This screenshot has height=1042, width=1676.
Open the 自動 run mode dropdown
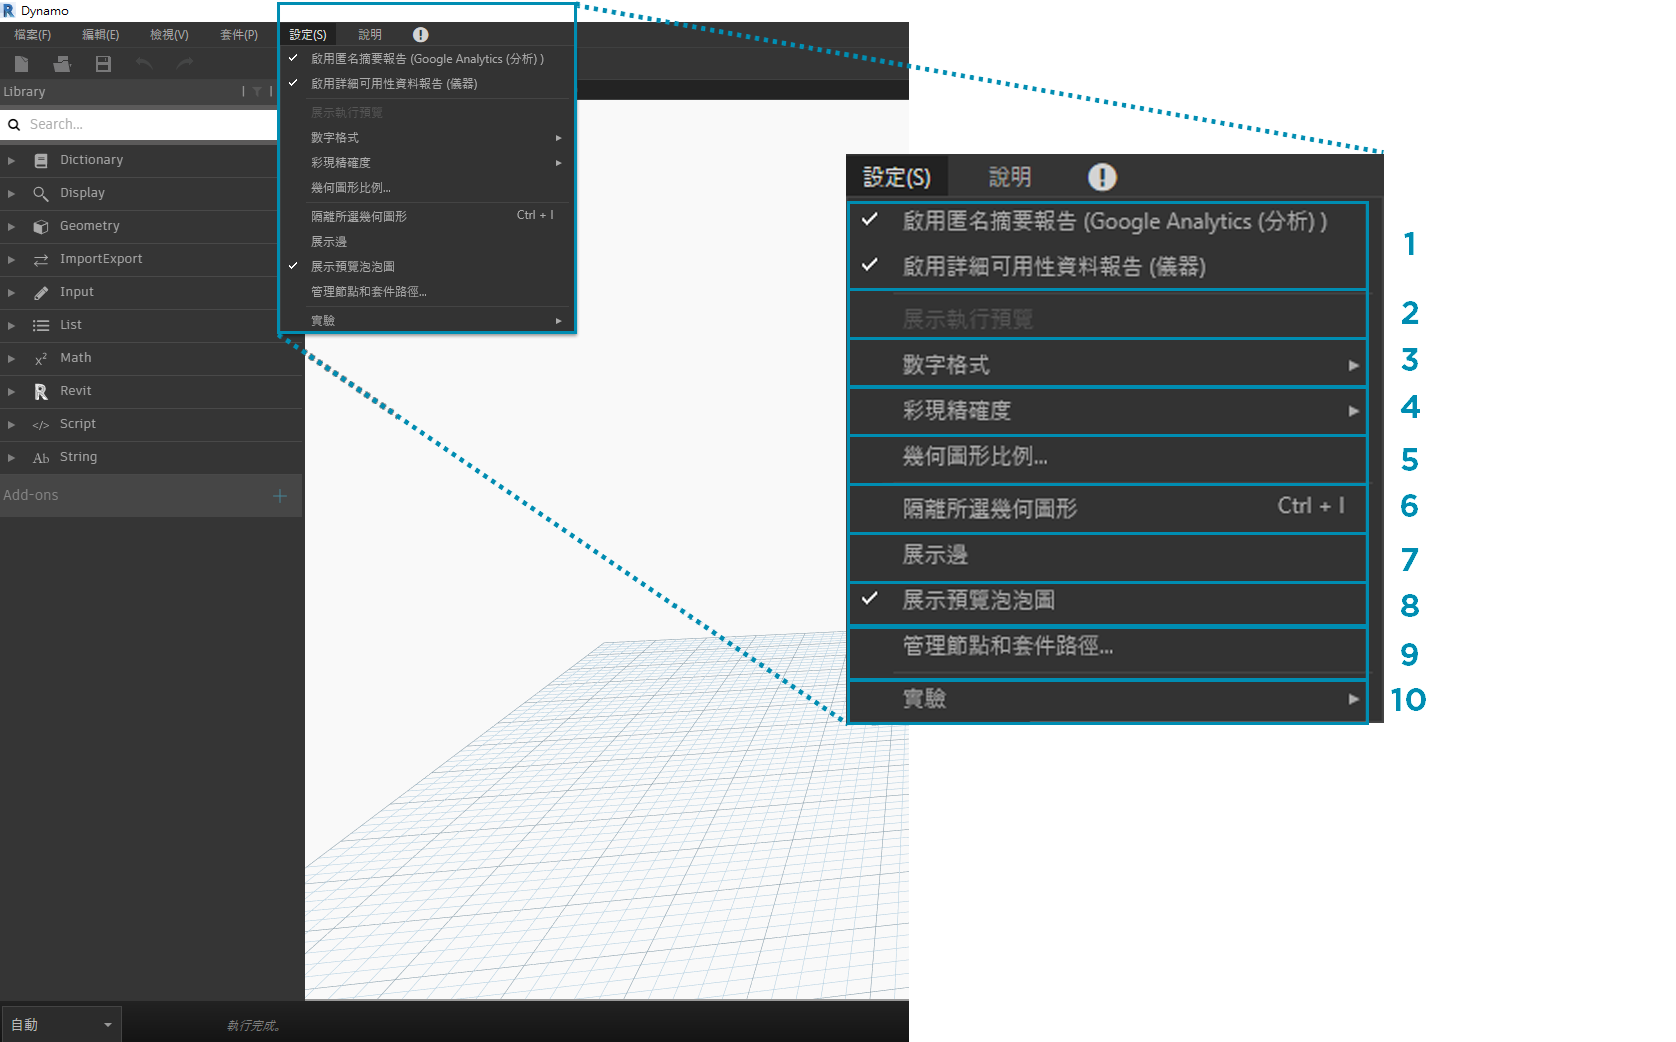coord(61,1025)
